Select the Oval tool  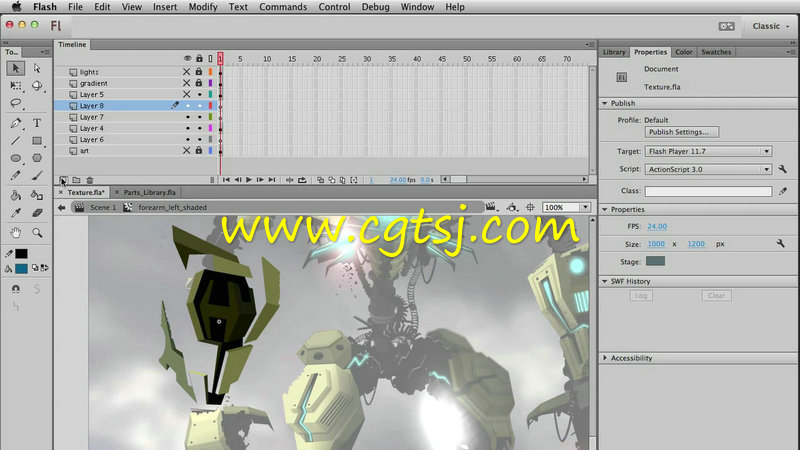pyautogui.click(x=16, y=158)
